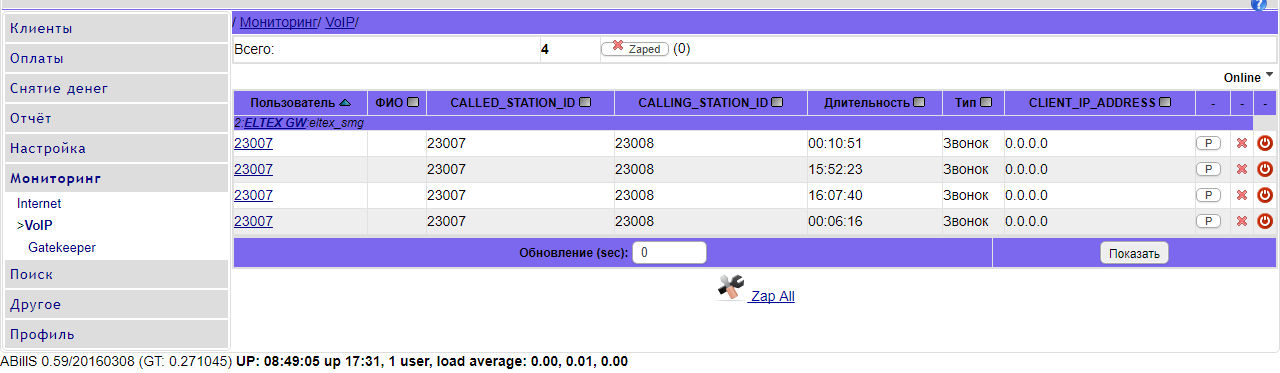Select the VoIP submenu item in sidebar
The width and height of the screenshot is (1280, 373).
38,225
